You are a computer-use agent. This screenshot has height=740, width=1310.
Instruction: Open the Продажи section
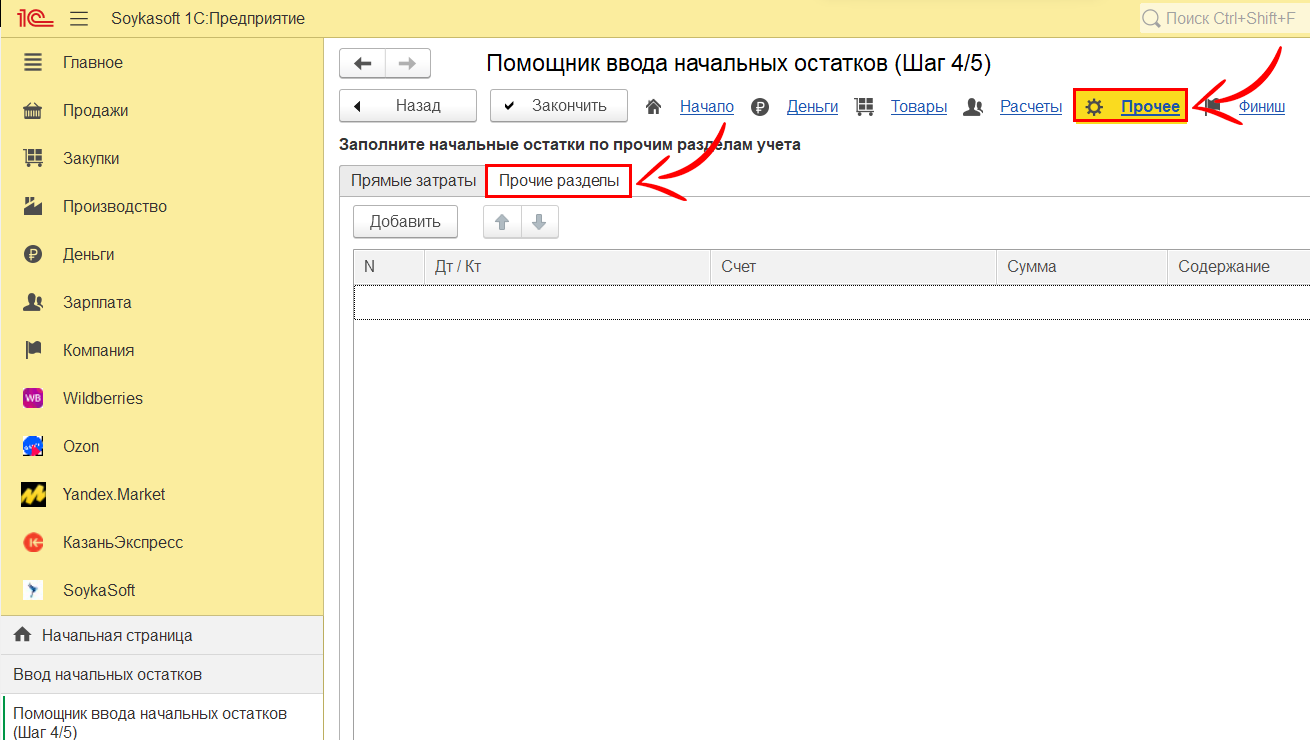tap(95, 110)
